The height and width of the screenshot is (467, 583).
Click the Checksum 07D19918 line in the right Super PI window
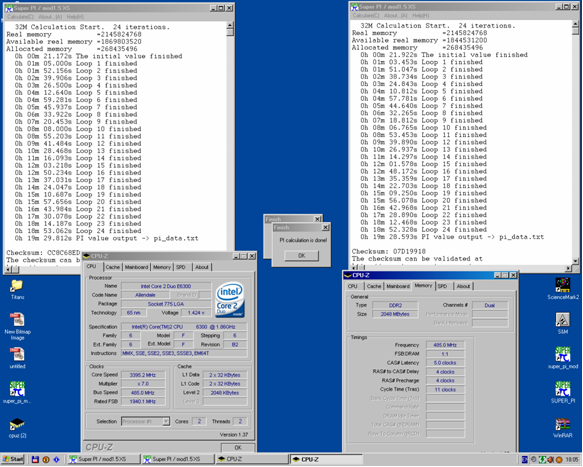click(x=389, y=251)
